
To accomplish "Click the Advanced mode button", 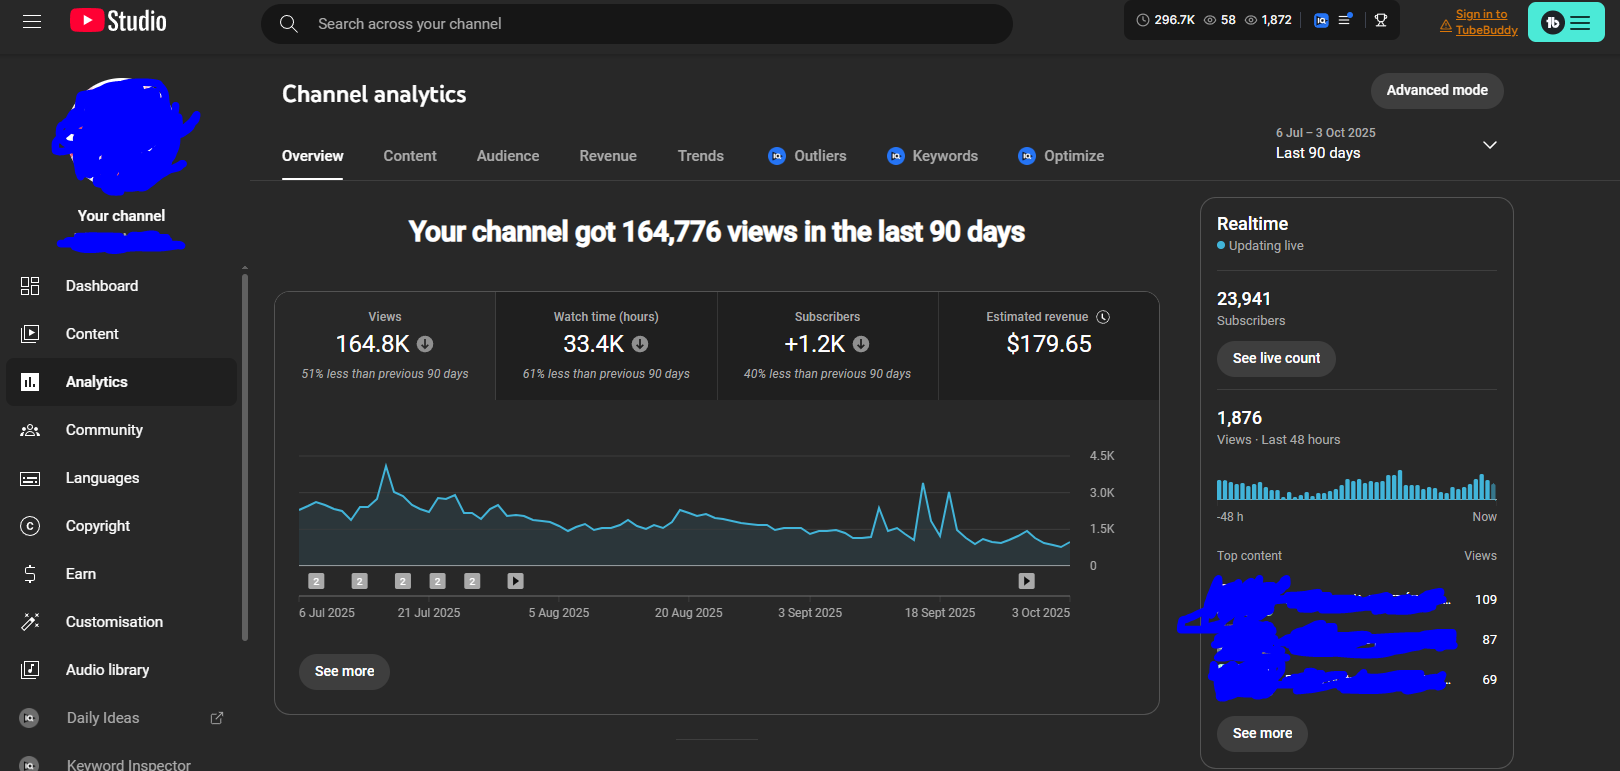I will (x=1436, y=90).
